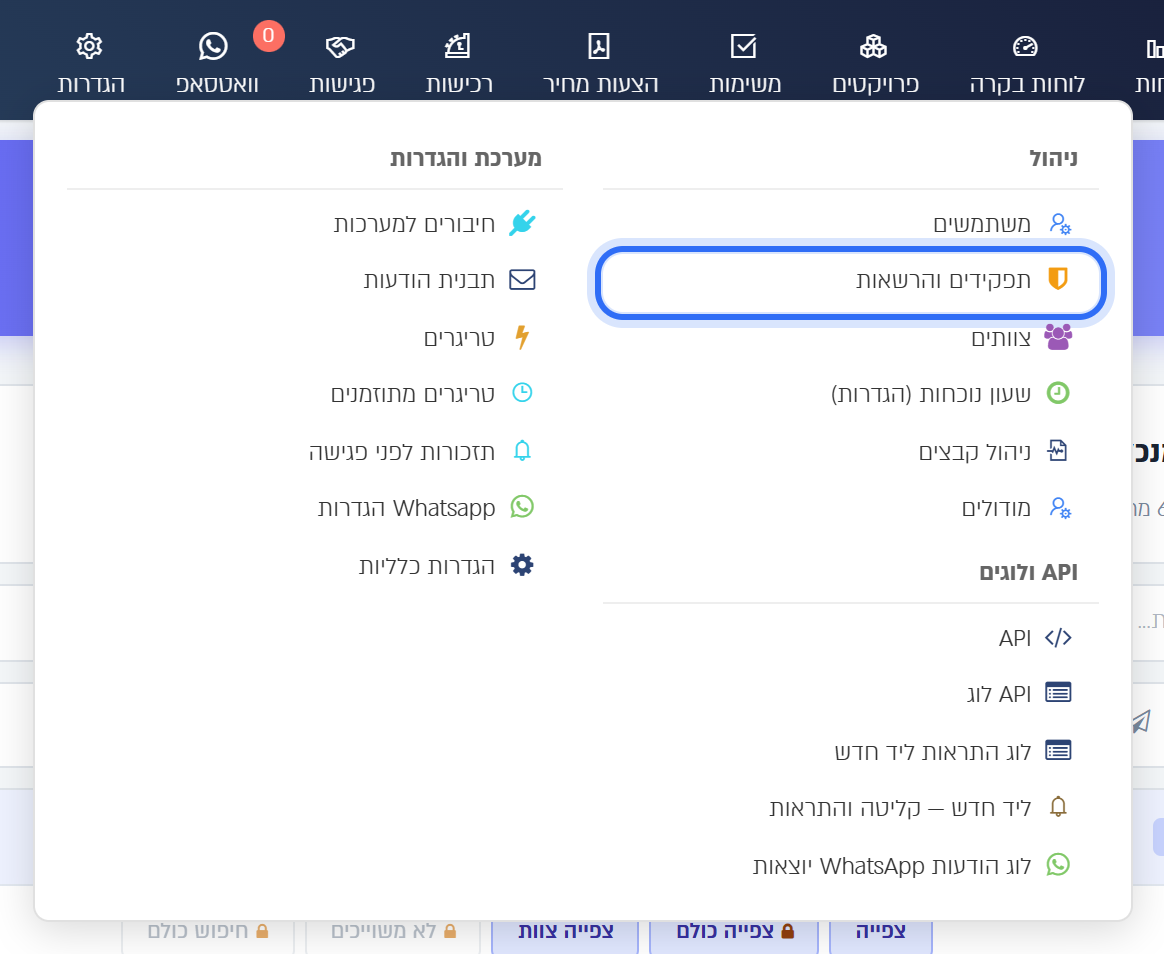Click the פרויקטים label in top navigation
1164x954 pixels.
tap(875, 84)
